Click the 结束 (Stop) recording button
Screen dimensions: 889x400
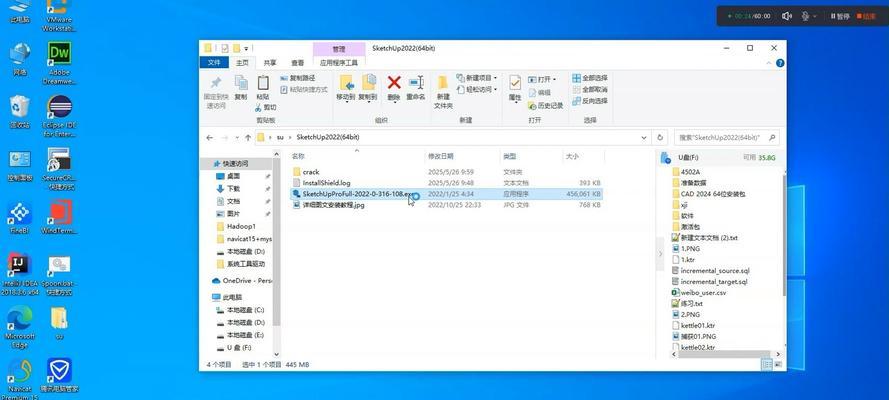tap(866, 16)
